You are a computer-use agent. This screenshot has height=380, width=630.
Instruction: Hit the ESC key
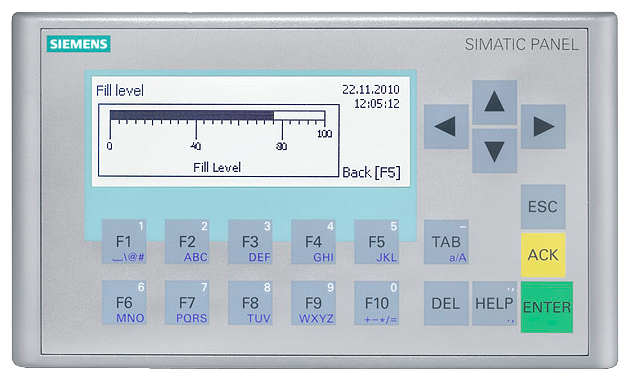coord(543,206)
